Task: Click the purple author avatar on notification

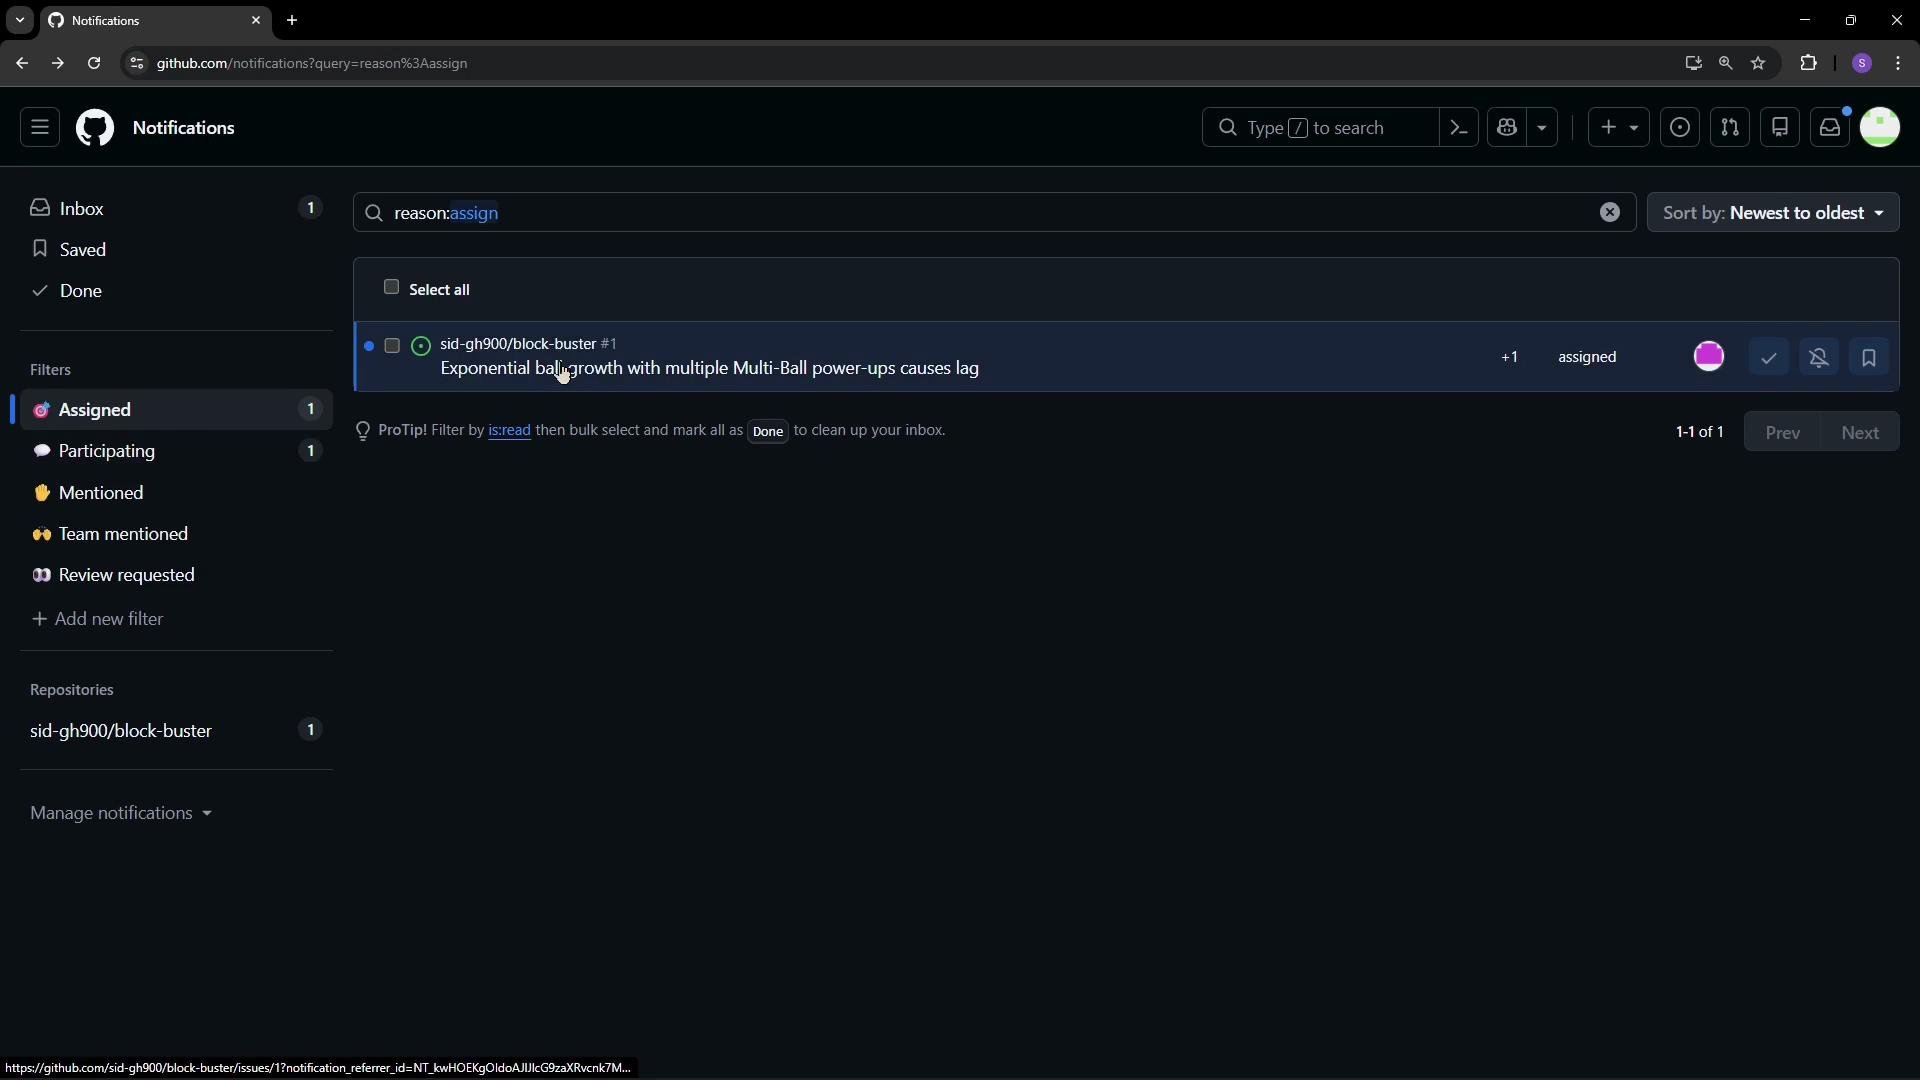Action: pos(1709,356)
